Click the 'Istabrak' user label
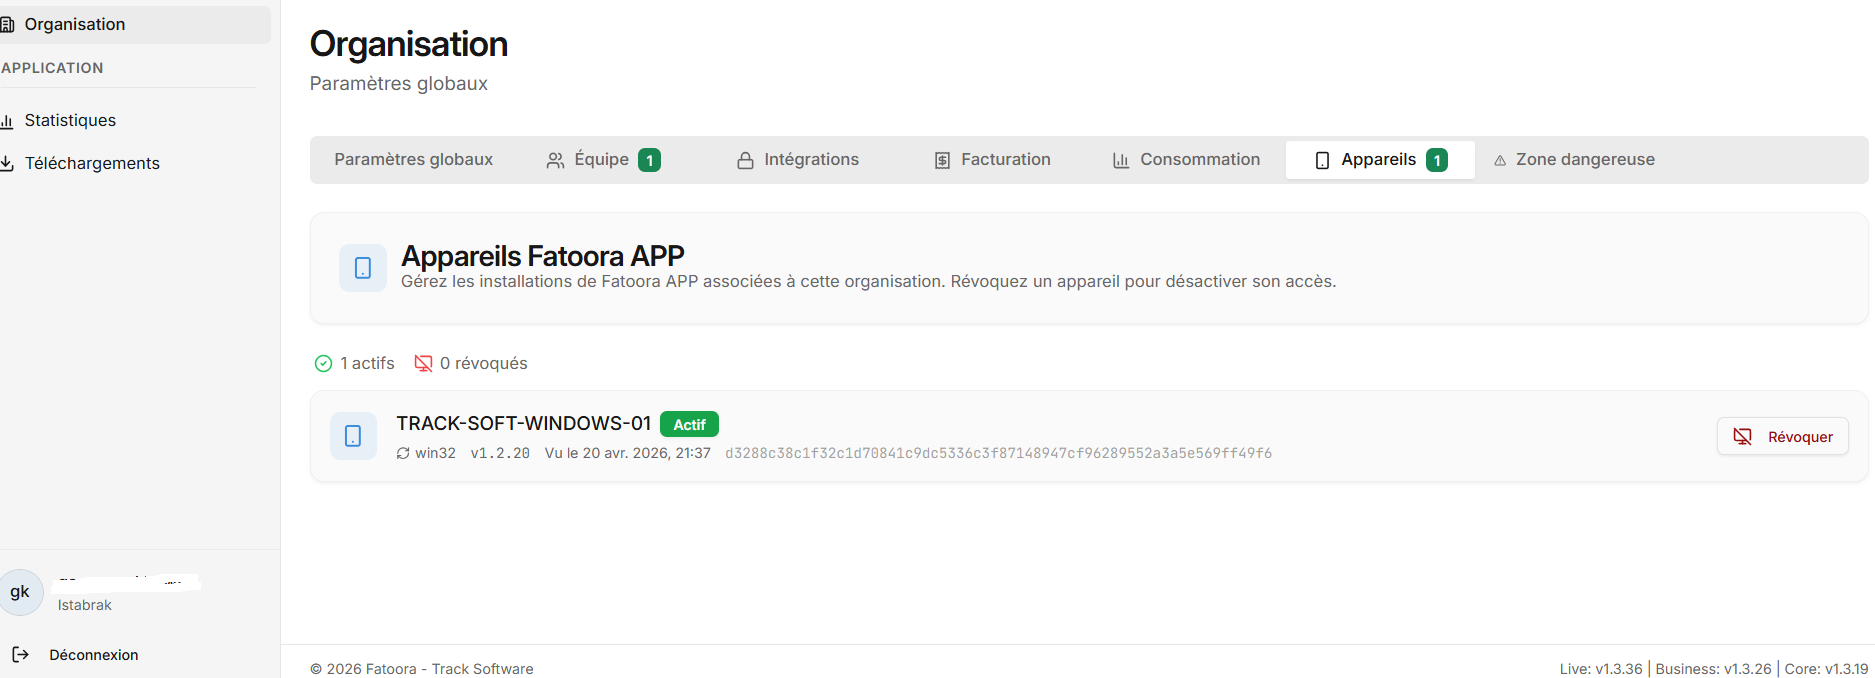This screenshot has width=1875, height=678. [85, 605]
